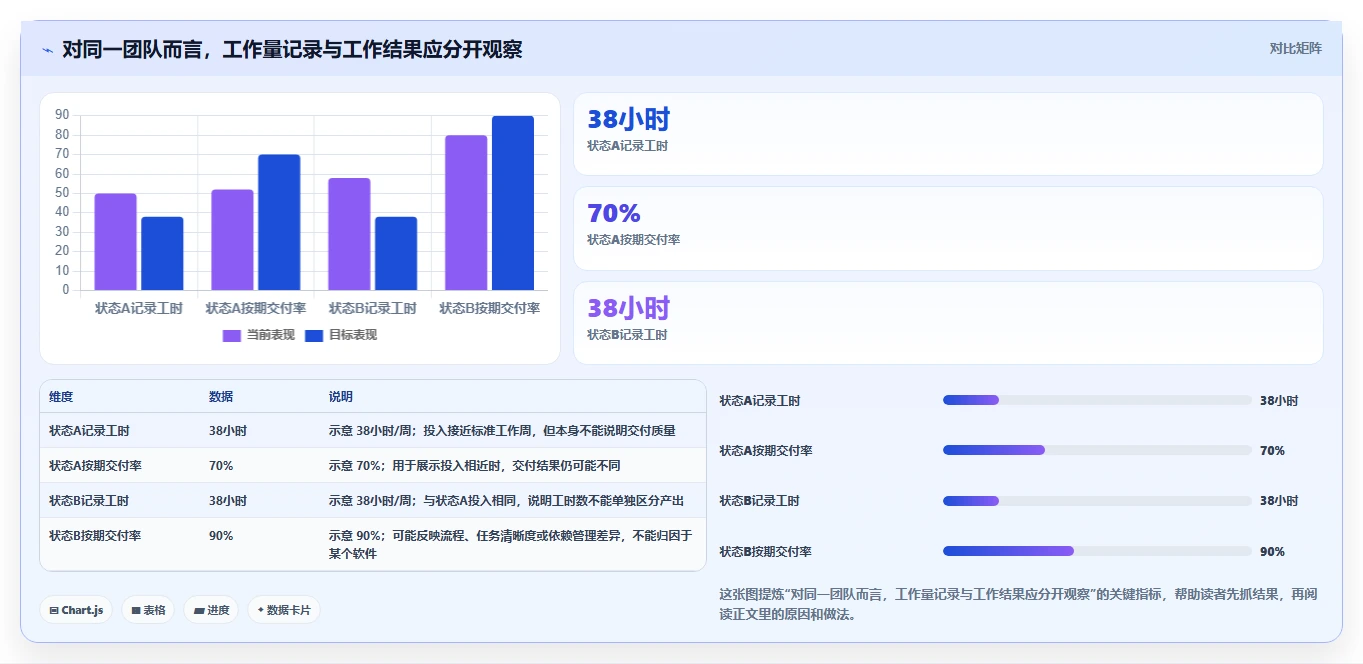Viewport: 1363px width, 664px height.
Task: Click the 状态A记录工时 x-axis label in chart
Action: click(139, 308)
